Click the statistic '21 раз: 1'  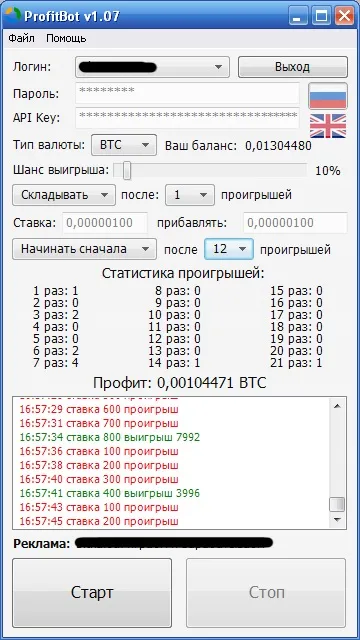click(296, 362)
